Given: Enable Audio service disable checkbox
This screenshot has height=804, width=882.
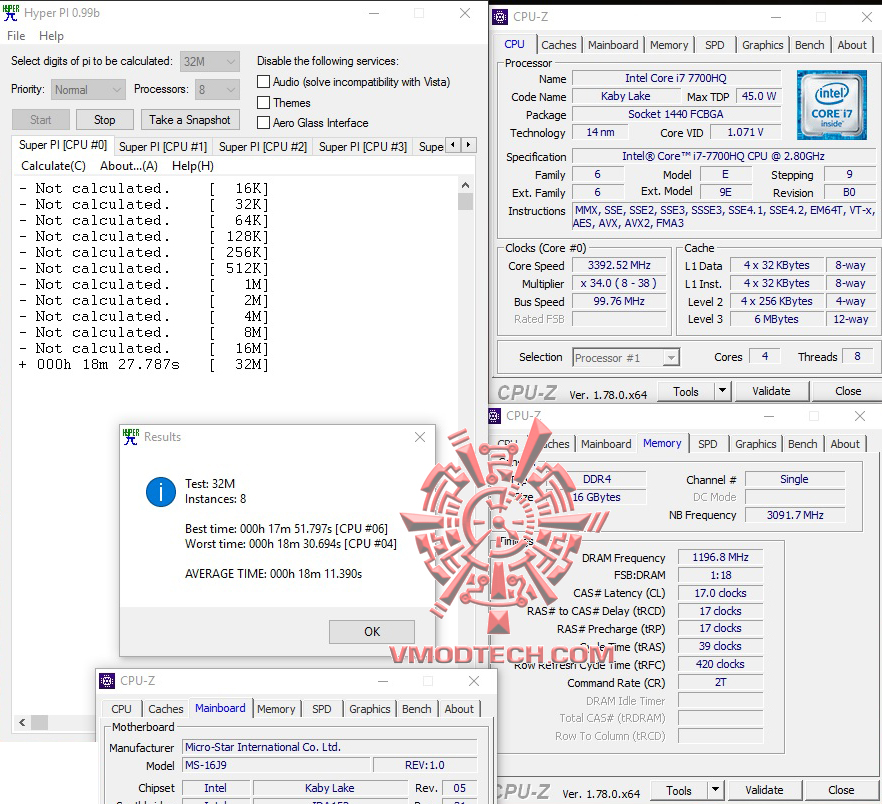Looking at the screenshot, I should tap(263, 82).
